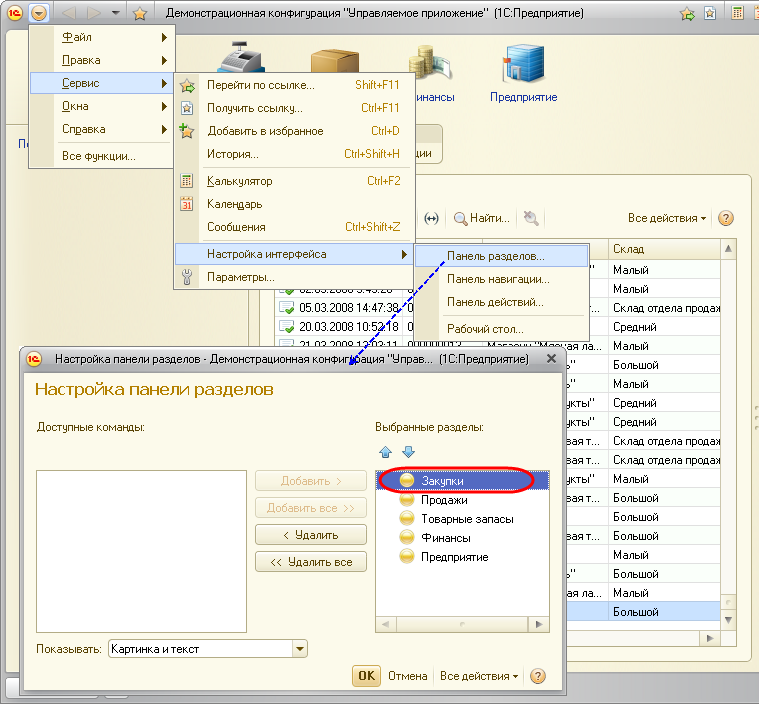The image size is (759, 704).
Task: Click the favorites star in title bar
Action: 140,13
